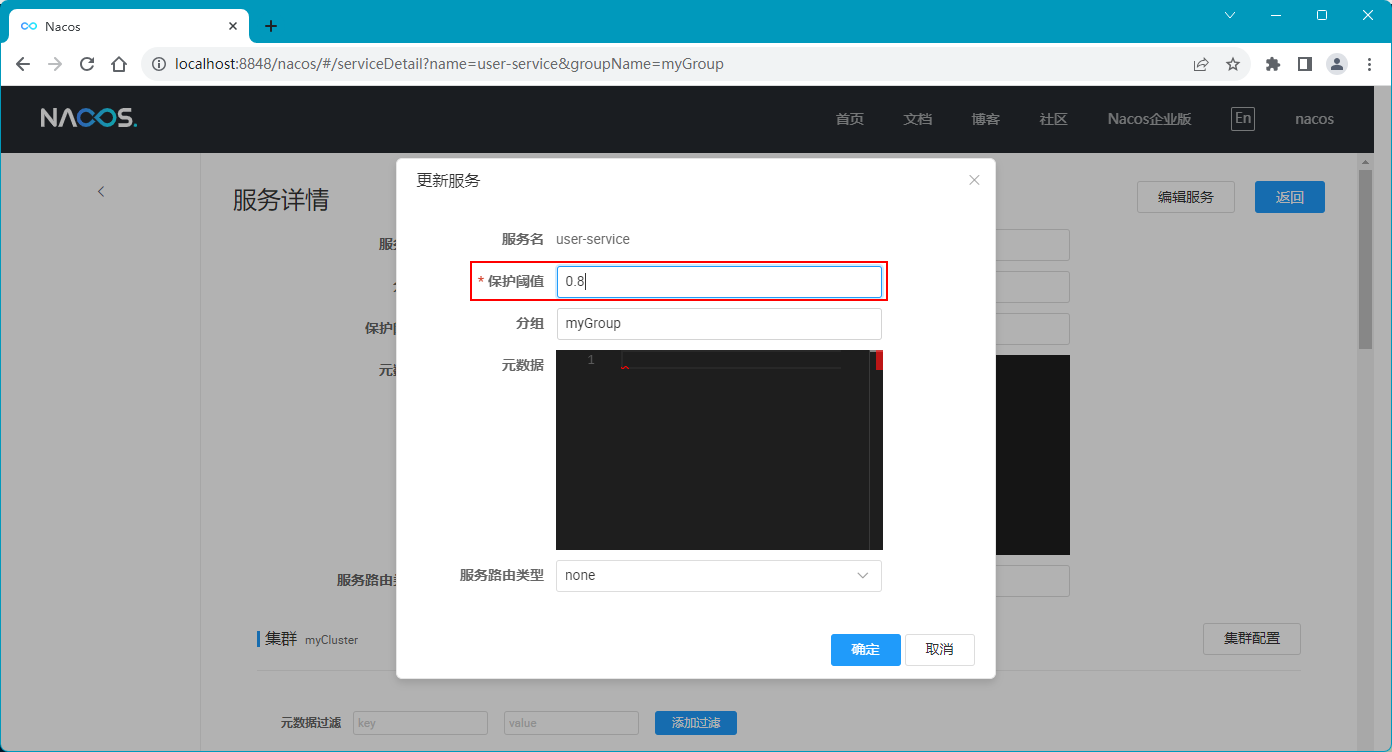The width and height of the screenshot is (1392, 752).
Task: Click the 分组 myGroup input field
Action: (x=719, y=324)
